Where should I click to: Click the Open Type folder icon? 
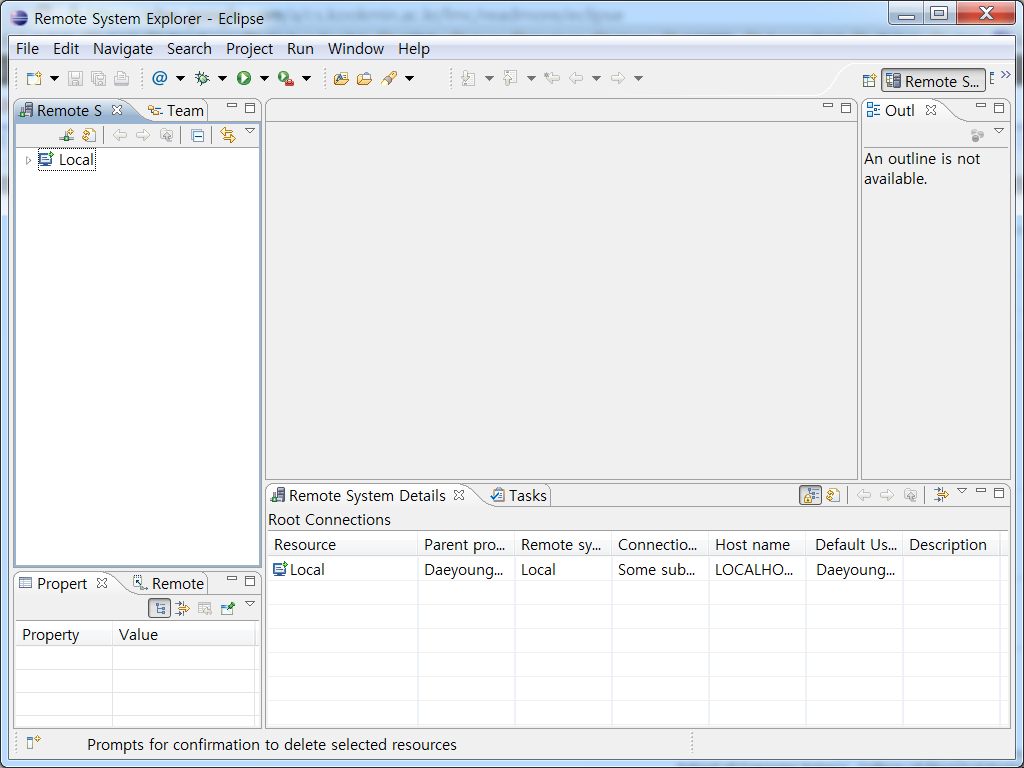[x=341, y=78]
